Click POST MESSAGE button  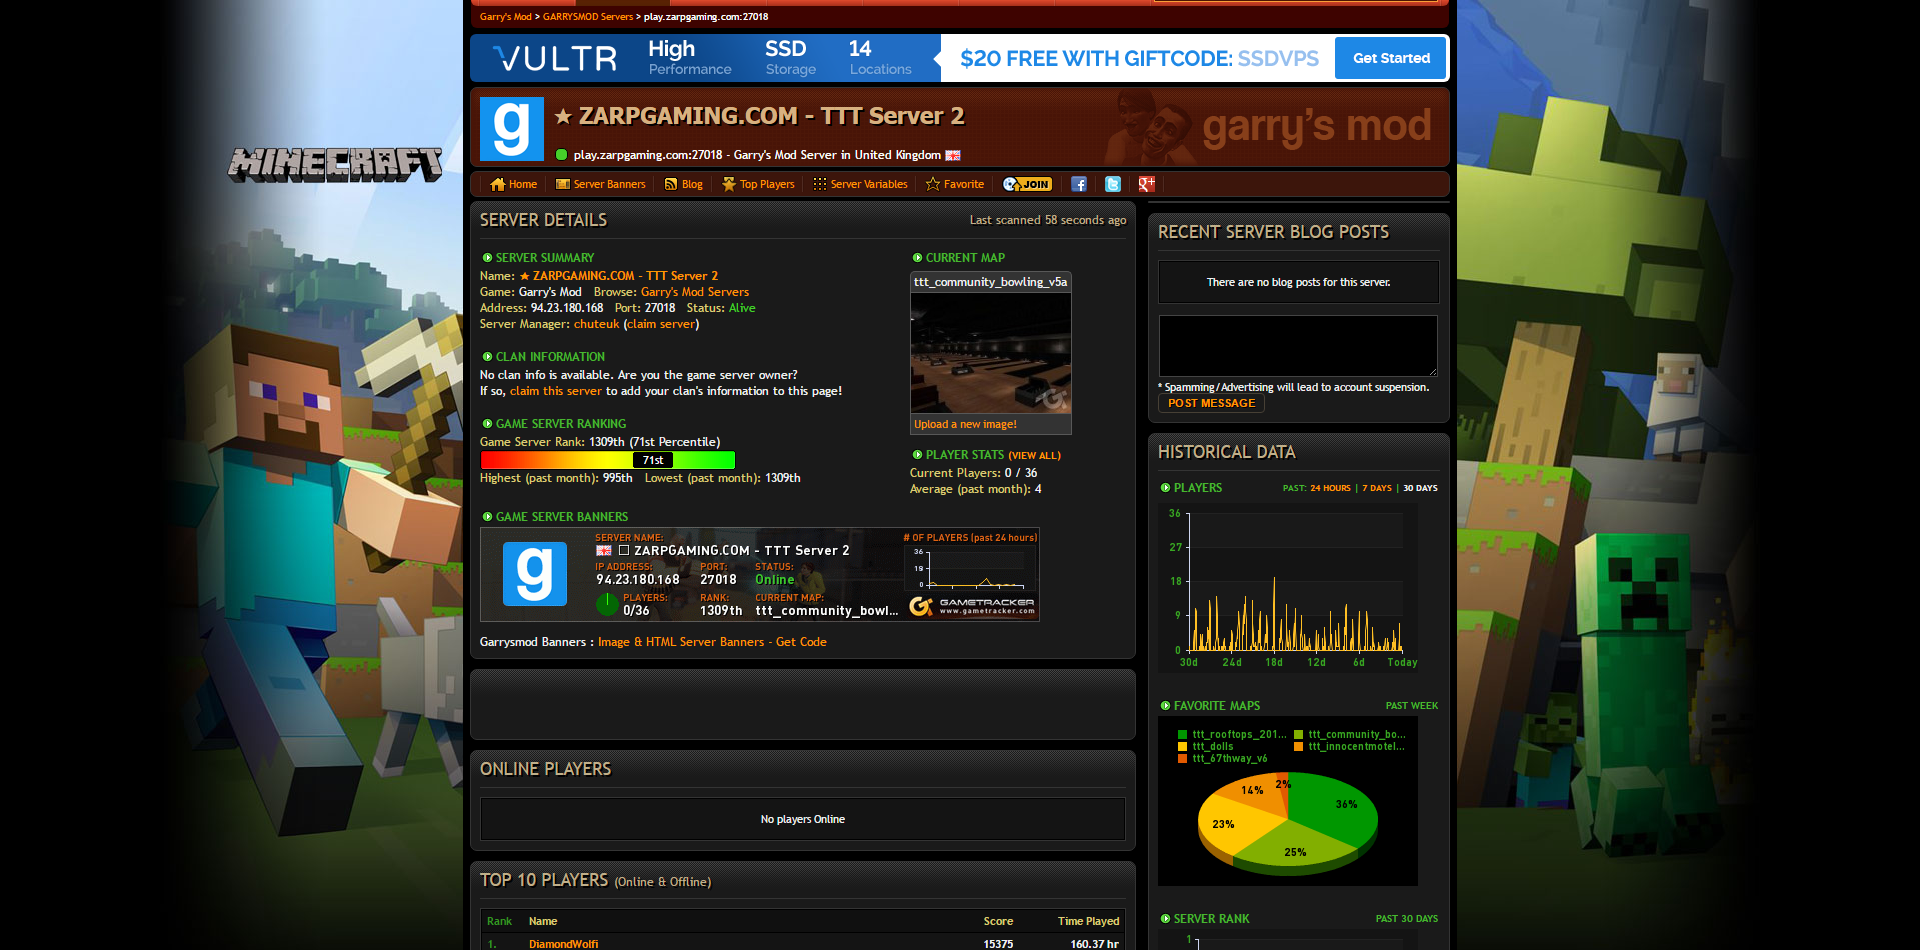click(1211, 403)
